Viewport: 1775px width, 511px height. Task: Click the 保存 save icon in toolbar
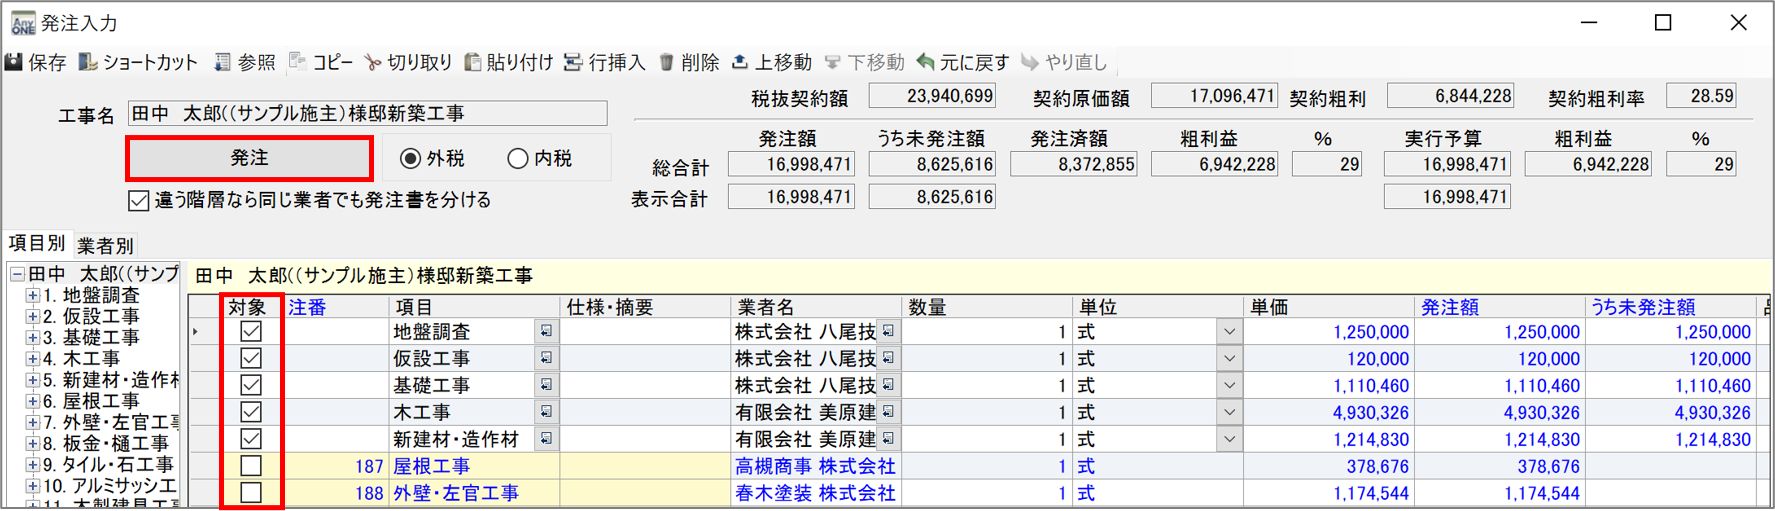coord(15,62)
